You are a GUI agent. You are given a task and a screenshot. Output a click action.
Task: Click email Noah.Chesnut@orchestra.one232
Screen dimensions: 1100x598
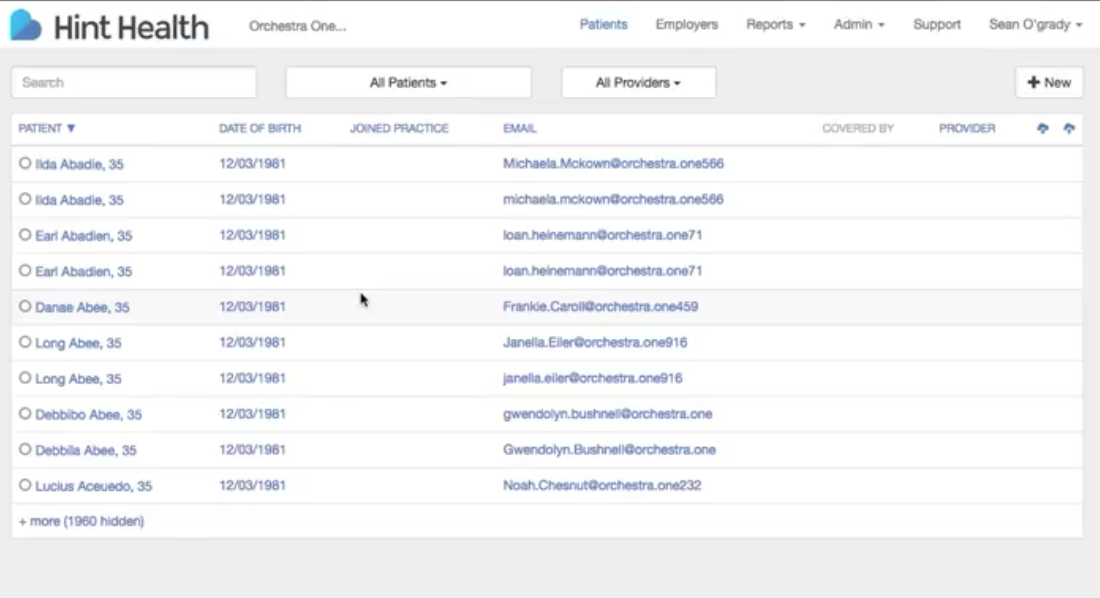602,486
